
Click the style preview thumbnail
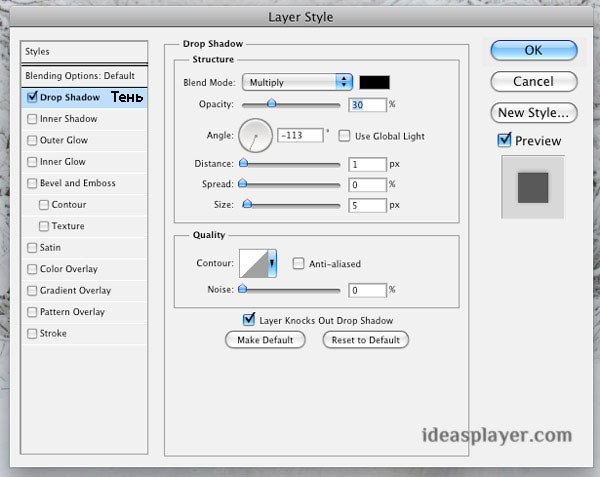coord(533,187)
